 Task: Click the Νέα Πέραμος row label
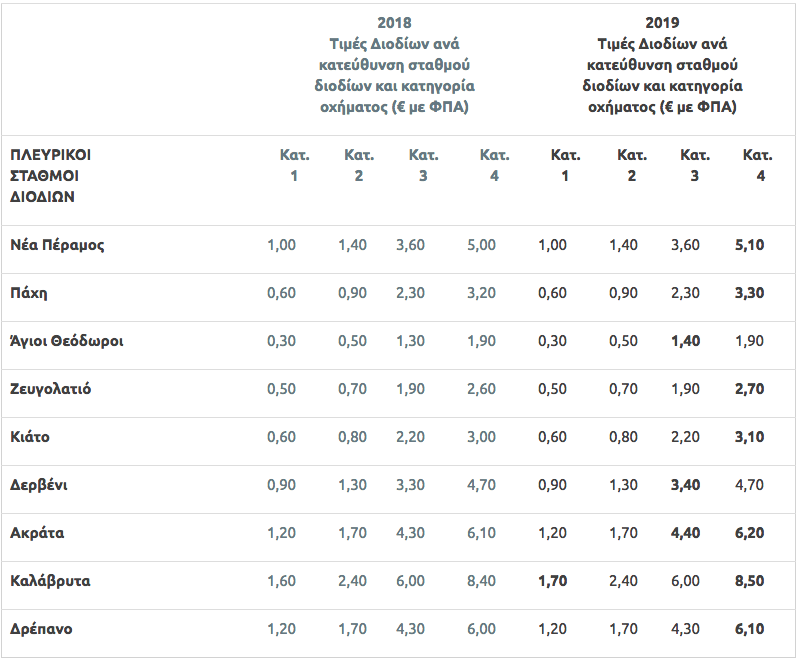58,245
